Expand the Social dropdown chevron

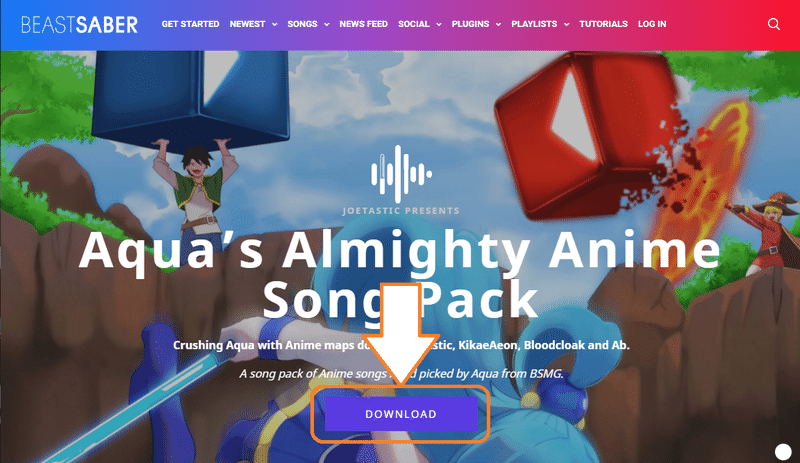(x=439, y=25)
